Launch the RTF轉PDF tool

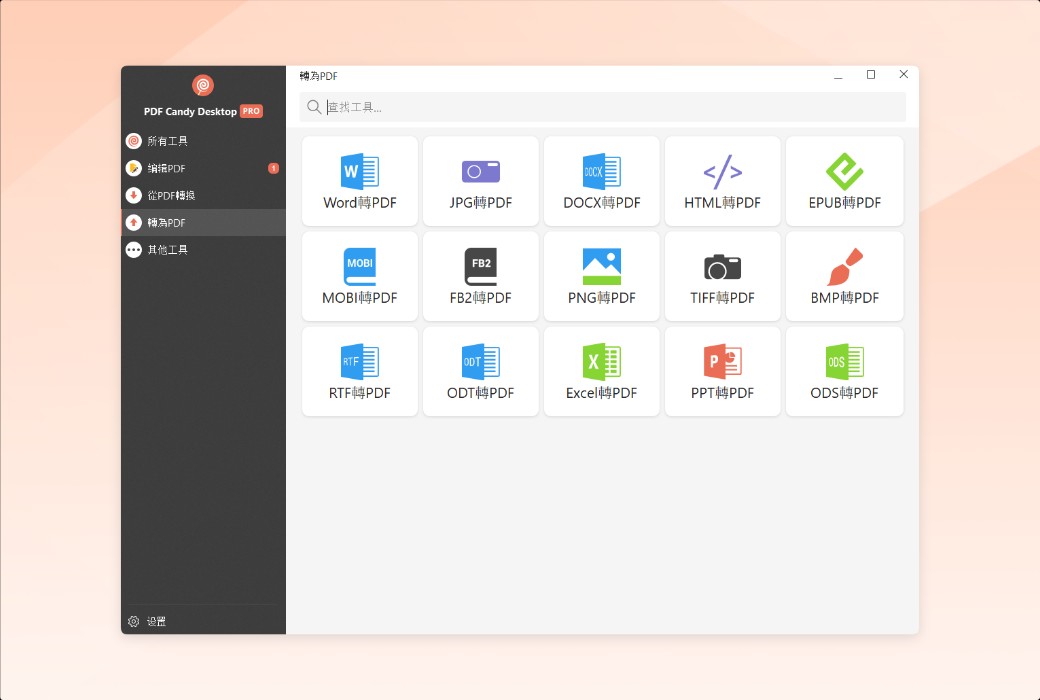pos(359,371)
